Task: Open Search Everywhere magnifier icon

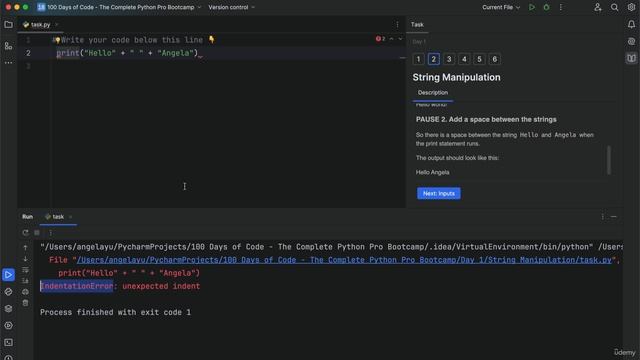Action: tap(614, 7)
